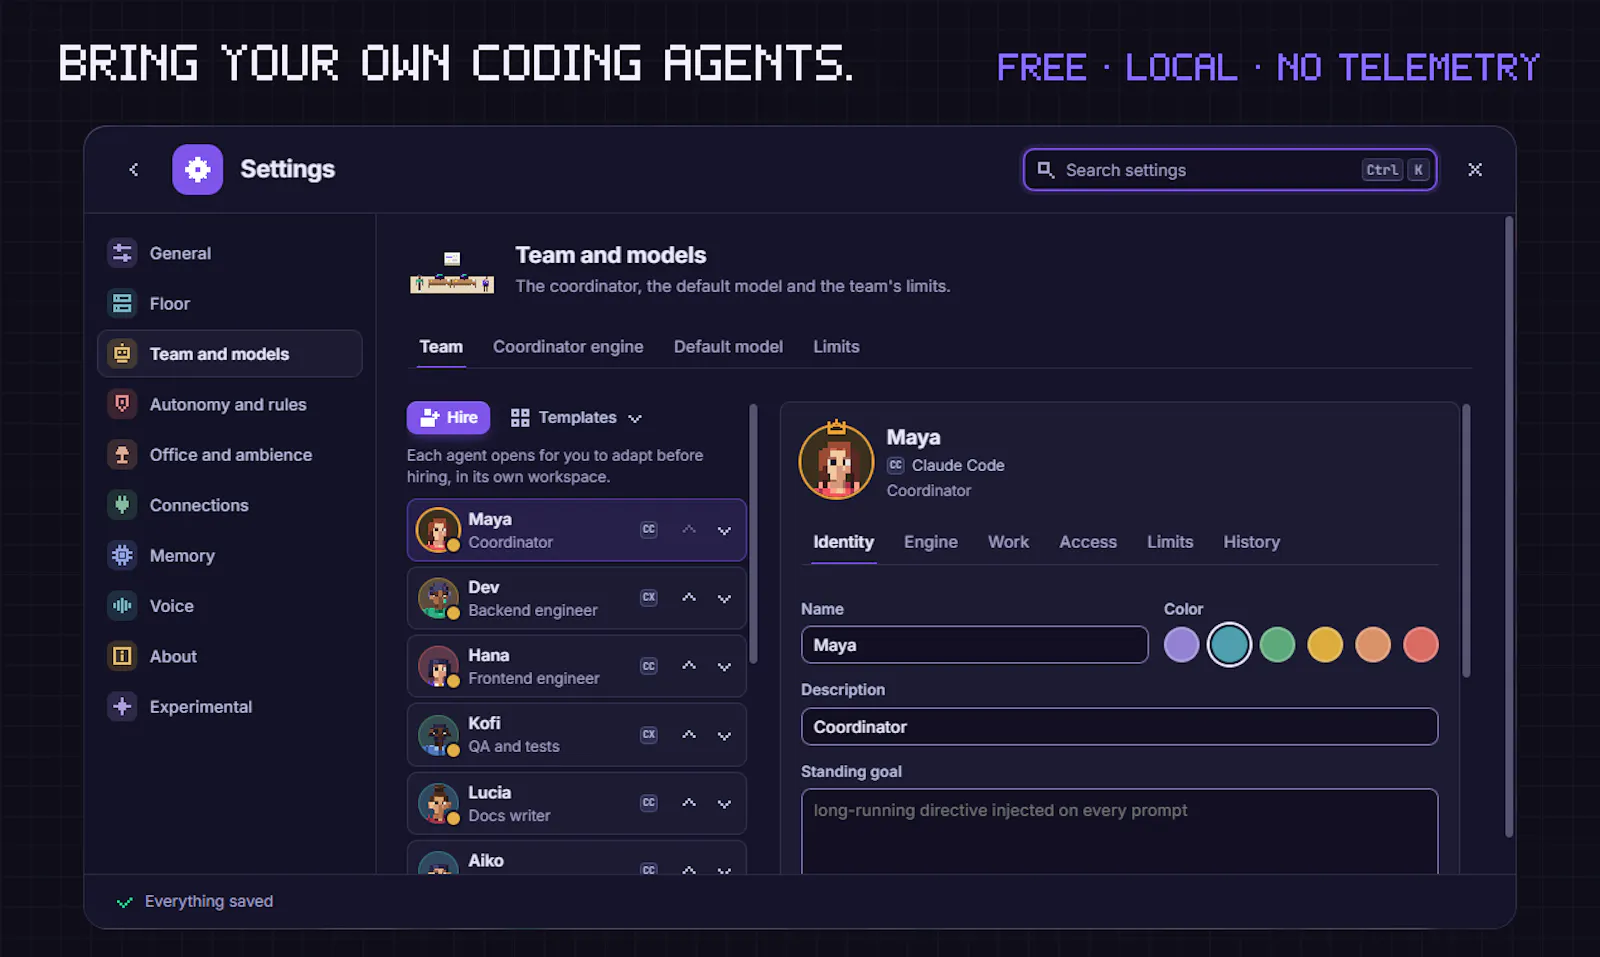This screenshot has width=1600, height=957.
Task: Pick the purple color swatch
Action: coord(1181,645)
